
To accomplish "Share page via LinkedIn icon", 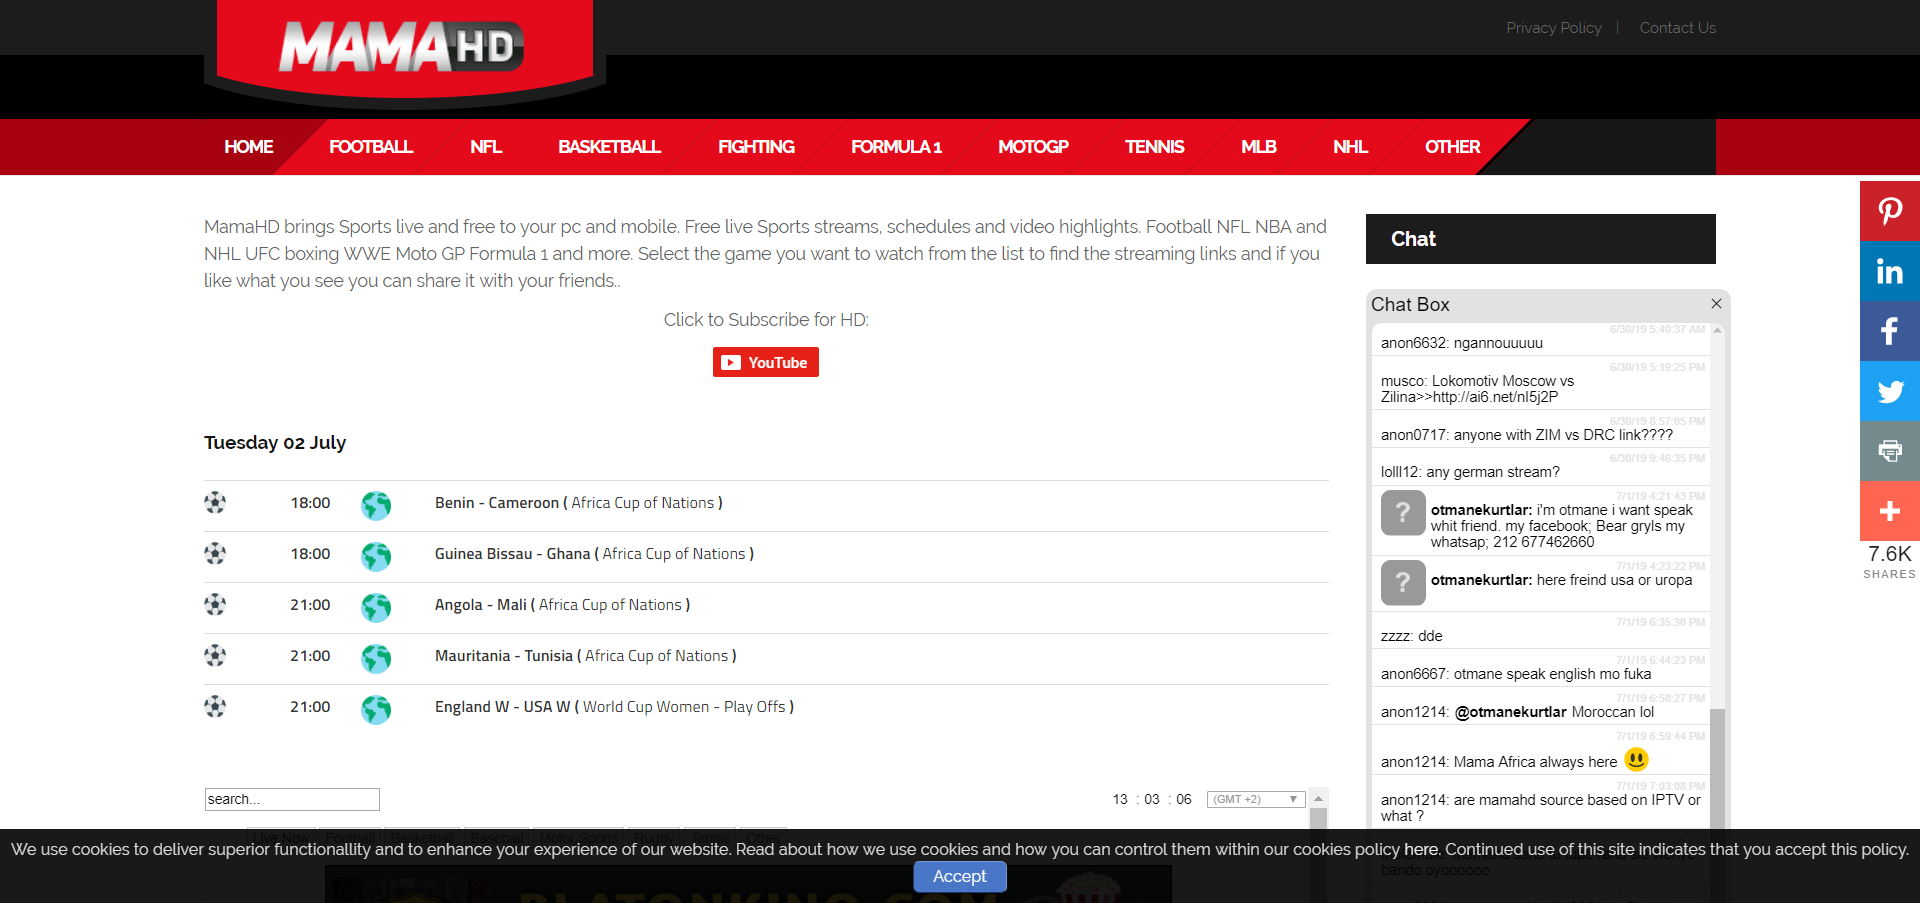I will [x=1889, y=271].
